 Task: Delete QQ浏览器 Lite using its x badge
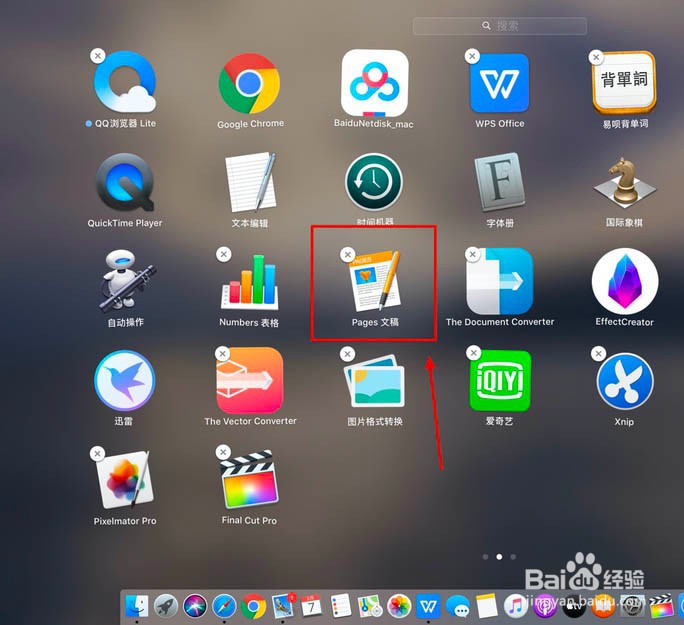pos(98,56)
